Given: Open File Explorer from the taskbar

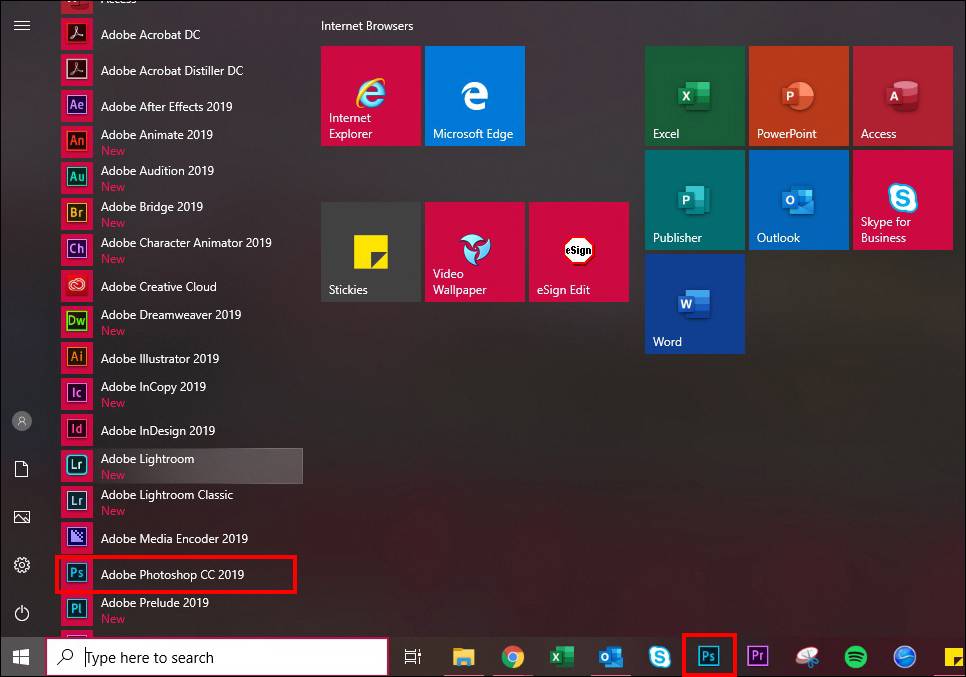Looking at the screenshot, I should click(x=464, y=657).
